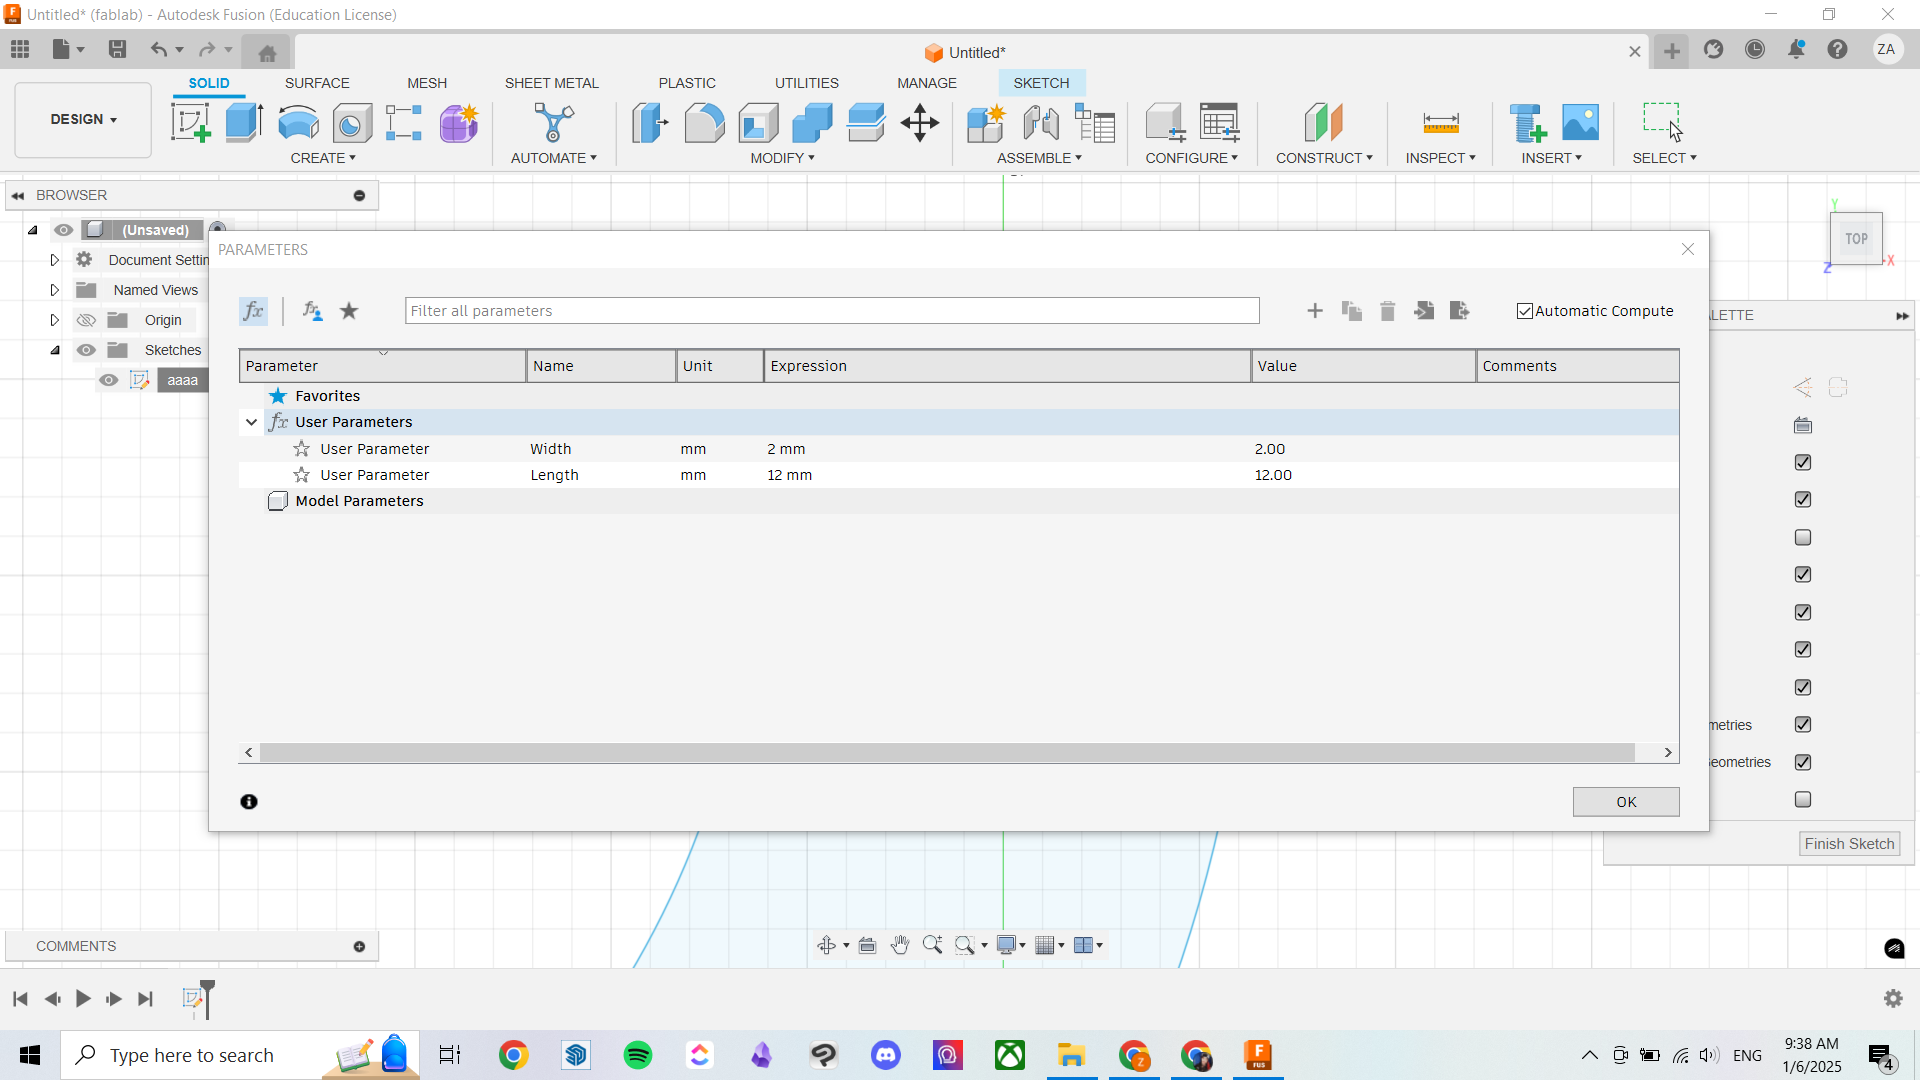Click the horizontal scrollbar in Parameters

[946, 752]
